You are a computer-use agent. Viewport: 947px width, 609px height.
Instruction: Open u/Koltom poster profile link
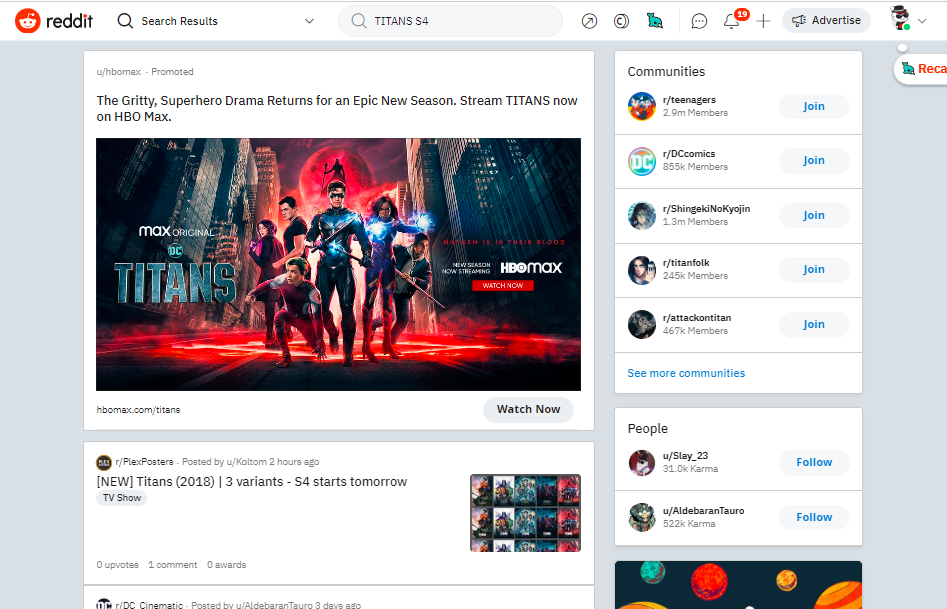[246, 462]
